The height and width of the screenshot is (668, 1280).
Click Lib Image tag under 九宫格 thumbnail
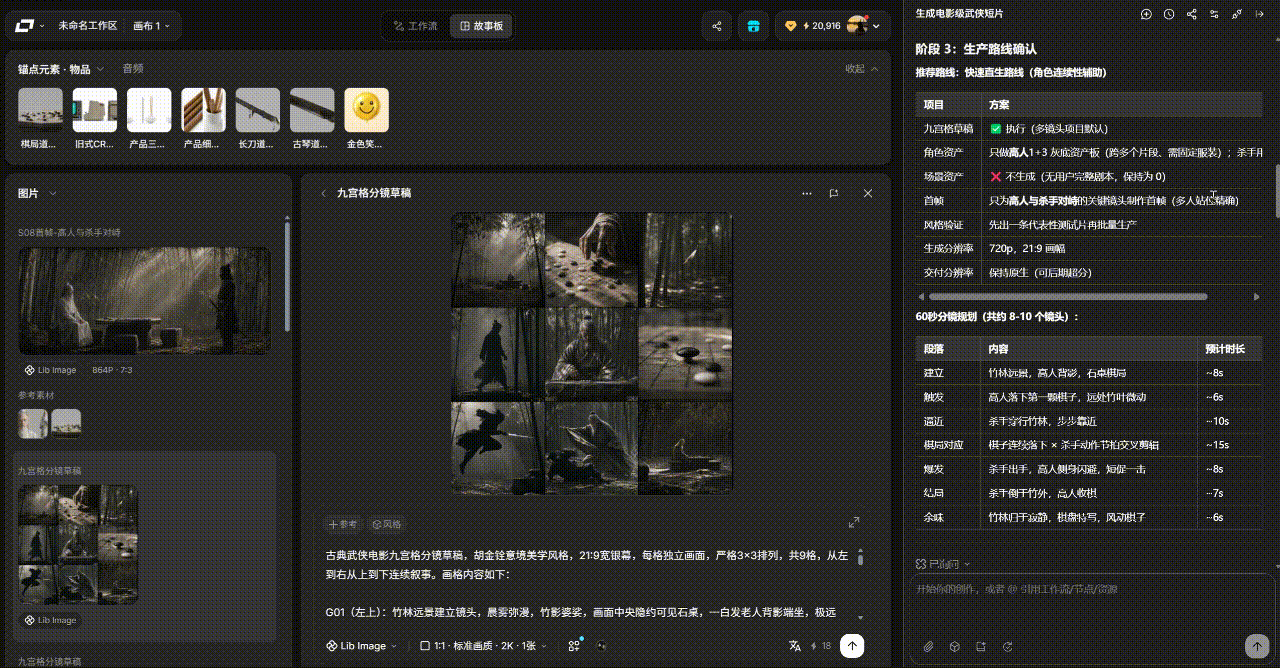point(51,620)
